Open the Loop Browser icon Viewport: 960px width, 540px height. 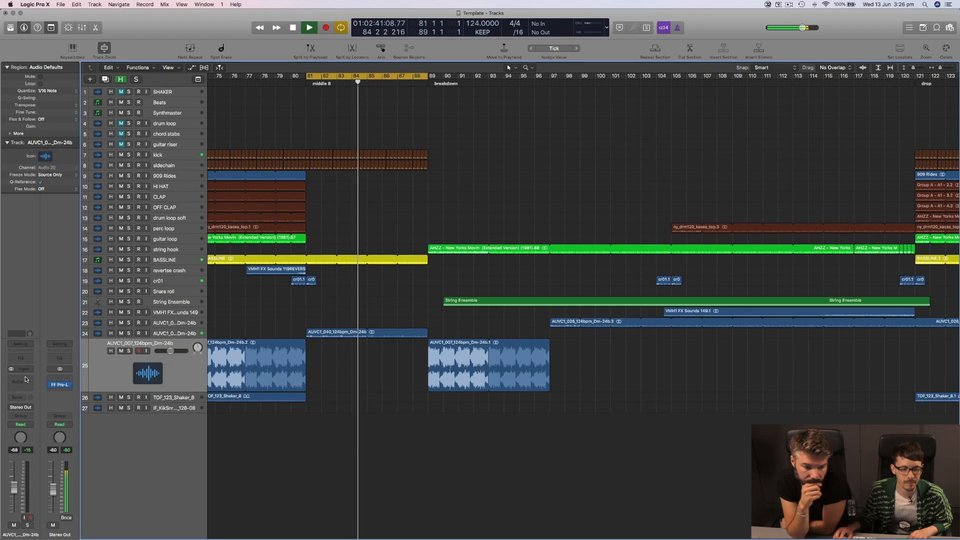tap(937, 28)
